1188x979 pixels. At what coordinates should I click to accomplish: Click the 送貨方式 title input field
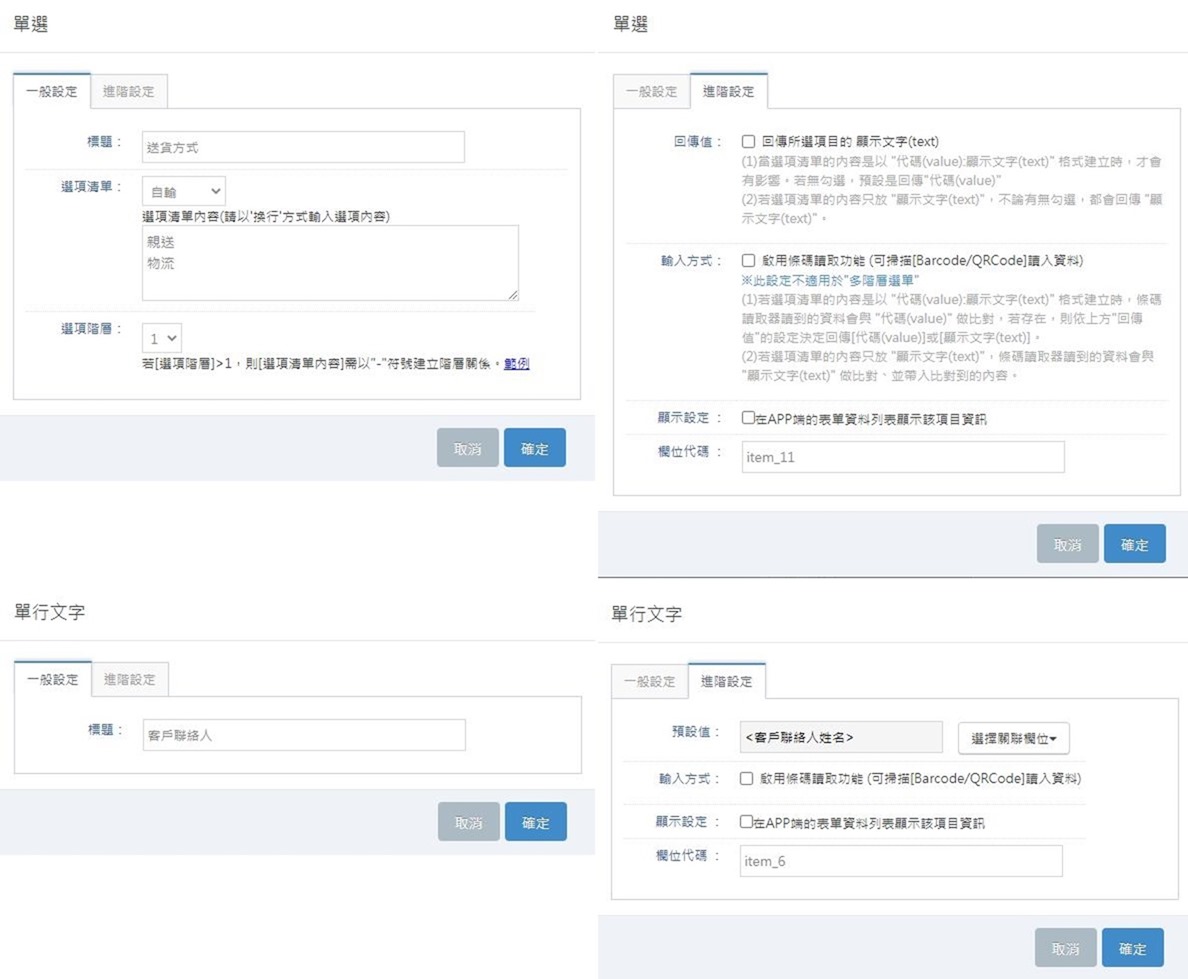point(303,147)
